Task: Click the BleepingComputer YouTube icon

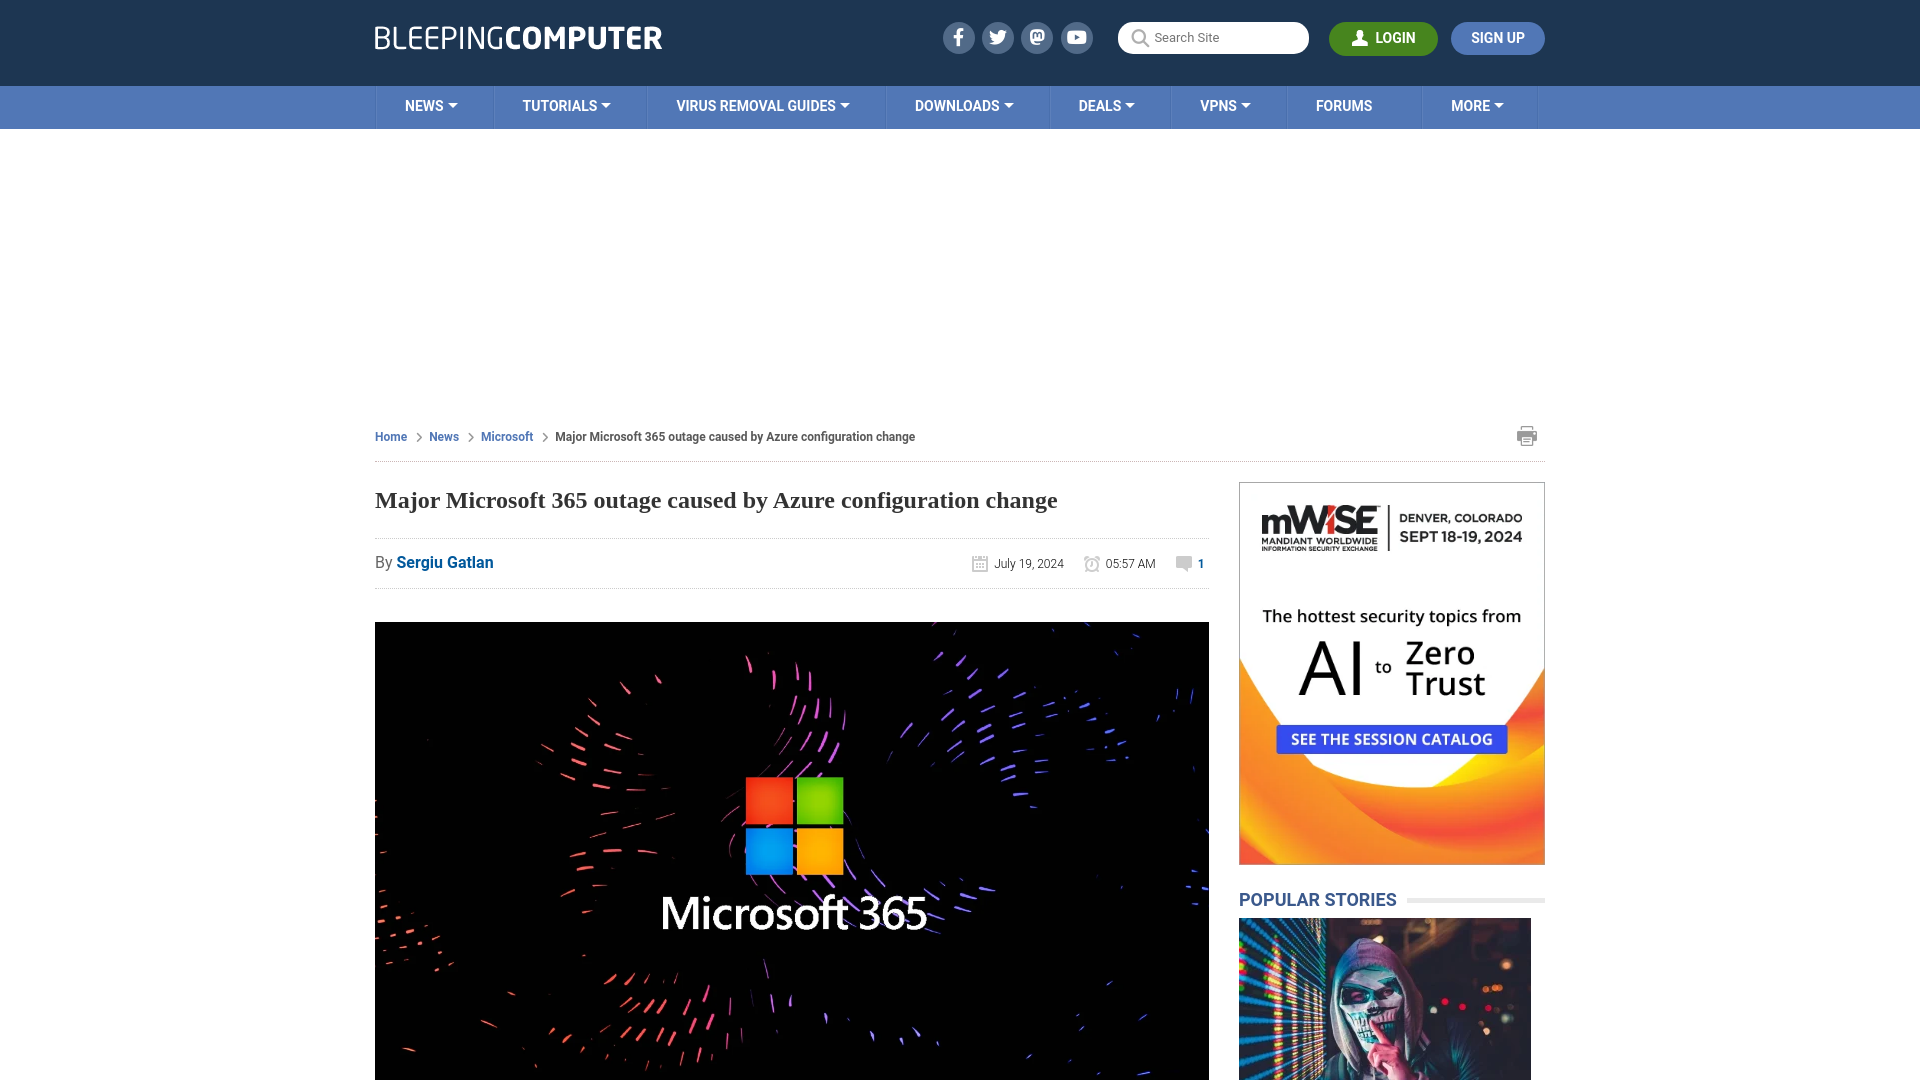Action: tap(1077, 38)
